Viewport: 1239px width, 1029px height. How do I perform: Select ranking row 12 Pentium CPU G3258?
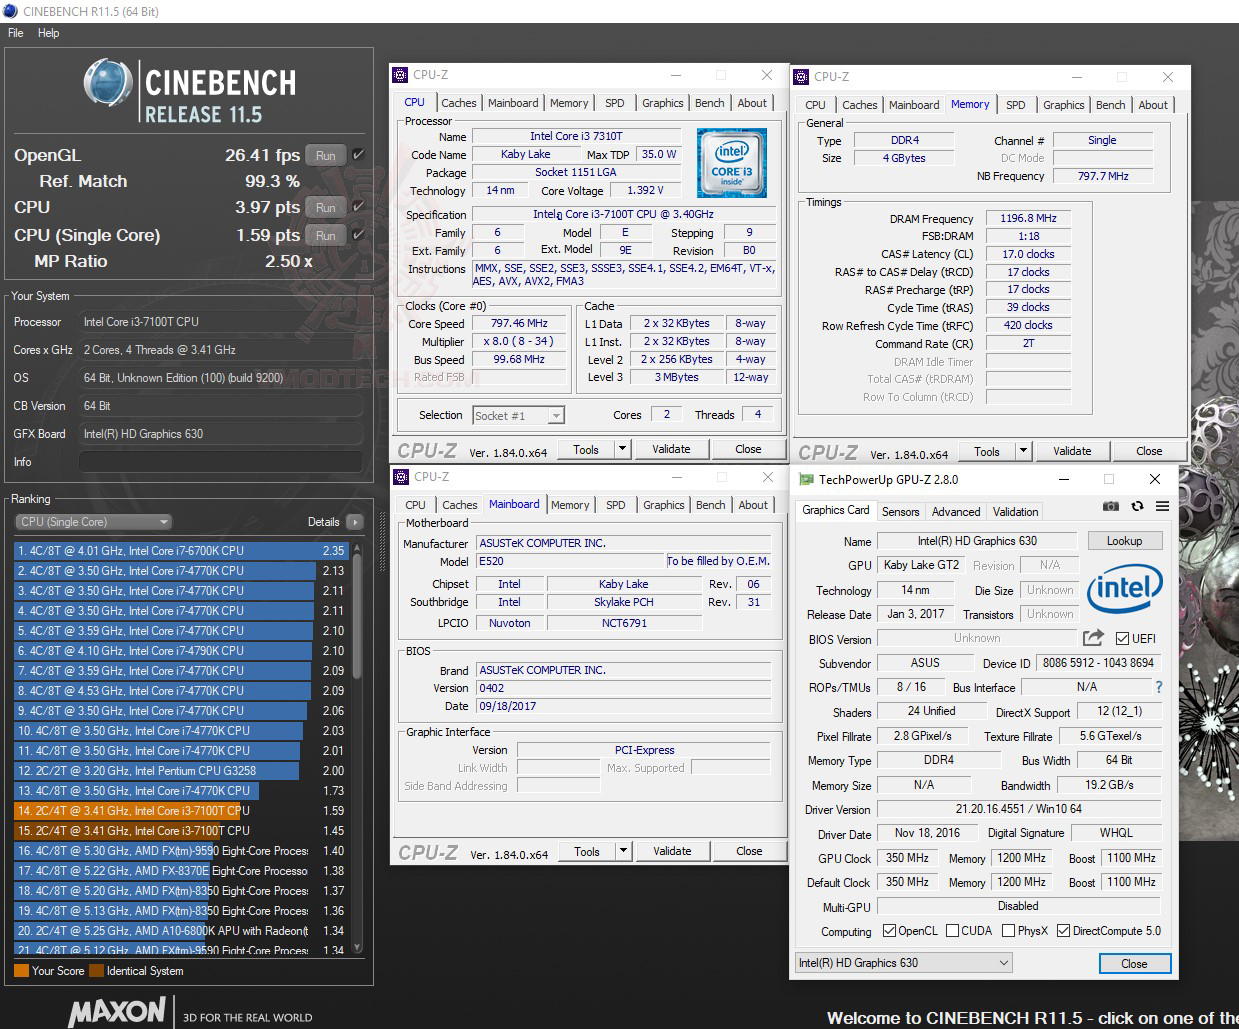(x=180, y=771)
